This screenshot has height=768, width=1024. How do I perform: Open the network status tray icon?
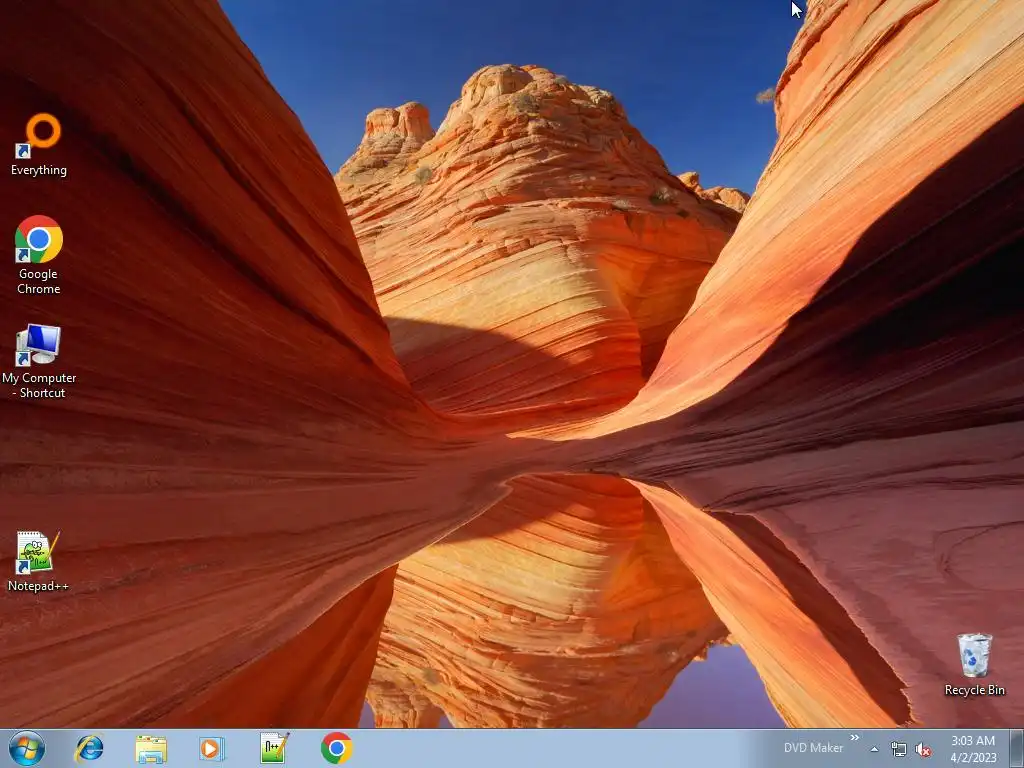899,750
